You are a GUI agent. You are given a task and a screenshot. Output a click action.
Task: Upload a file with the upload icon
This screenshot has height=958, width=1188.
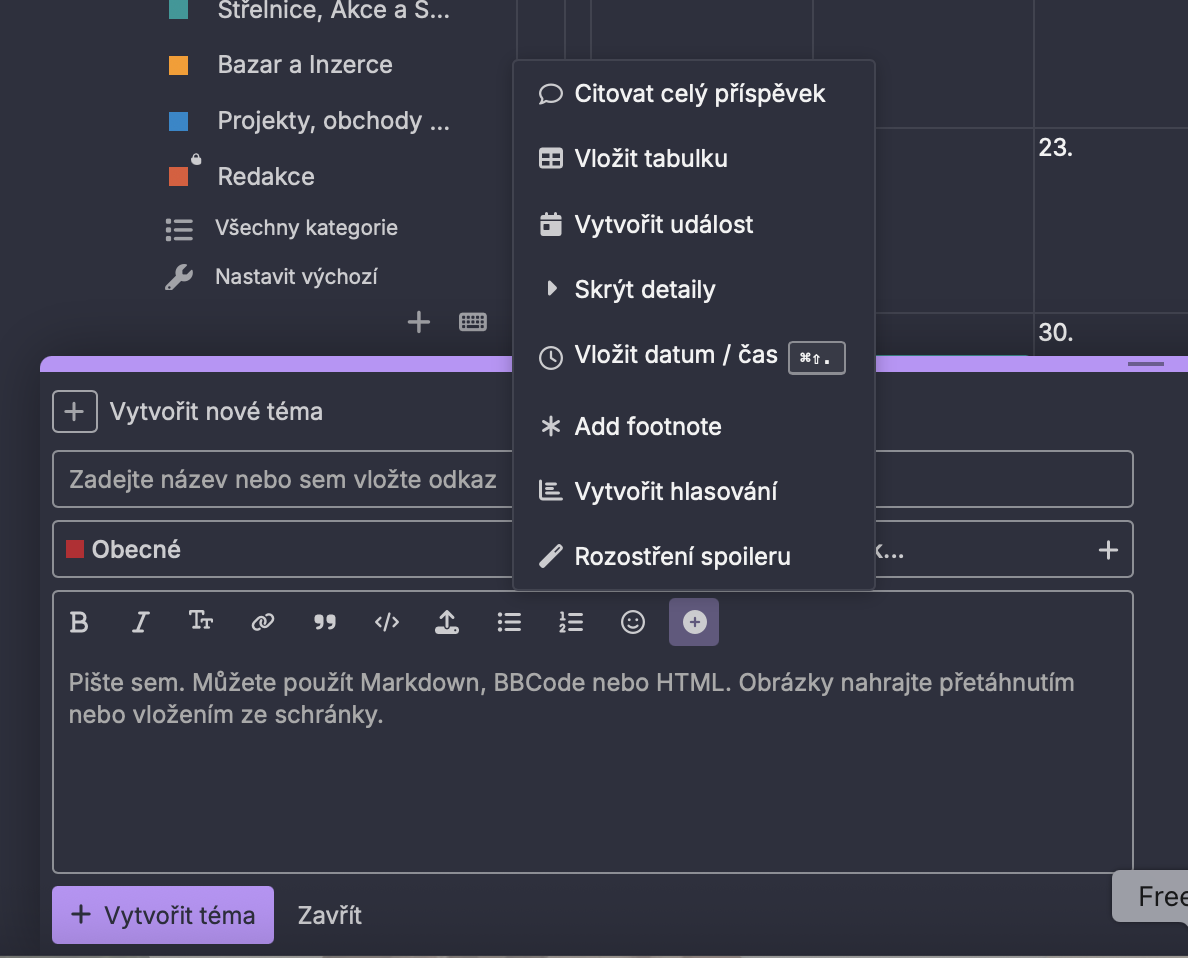click(446, 622)
